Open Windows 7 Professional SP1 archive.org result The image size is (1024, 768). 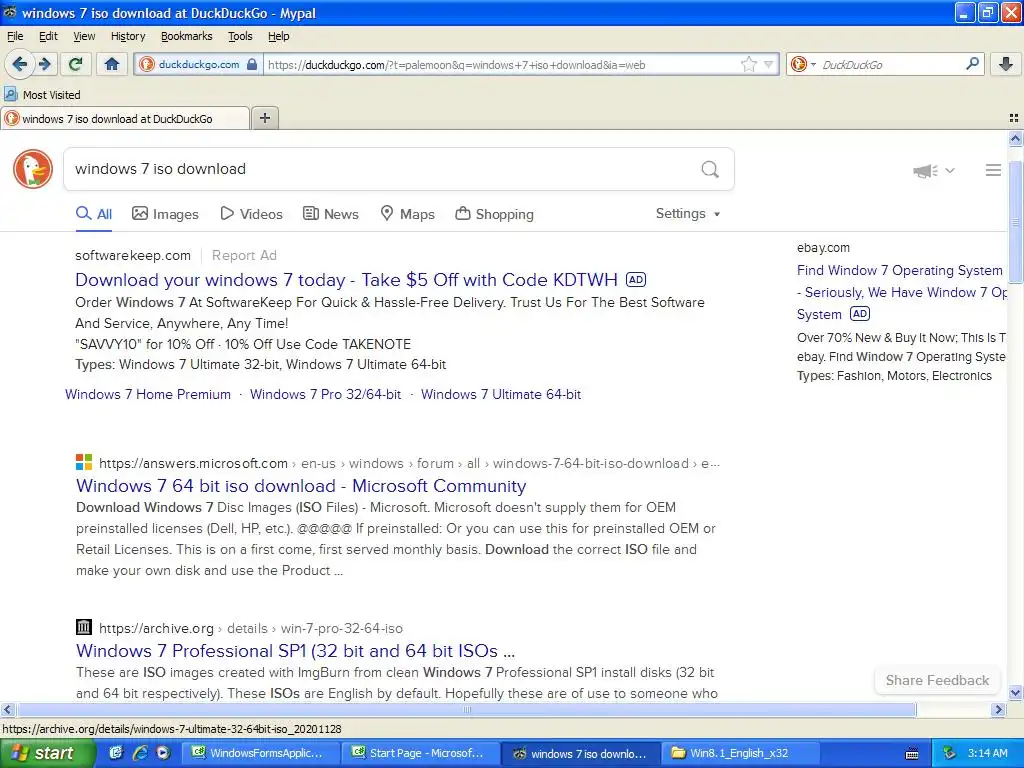295,651
